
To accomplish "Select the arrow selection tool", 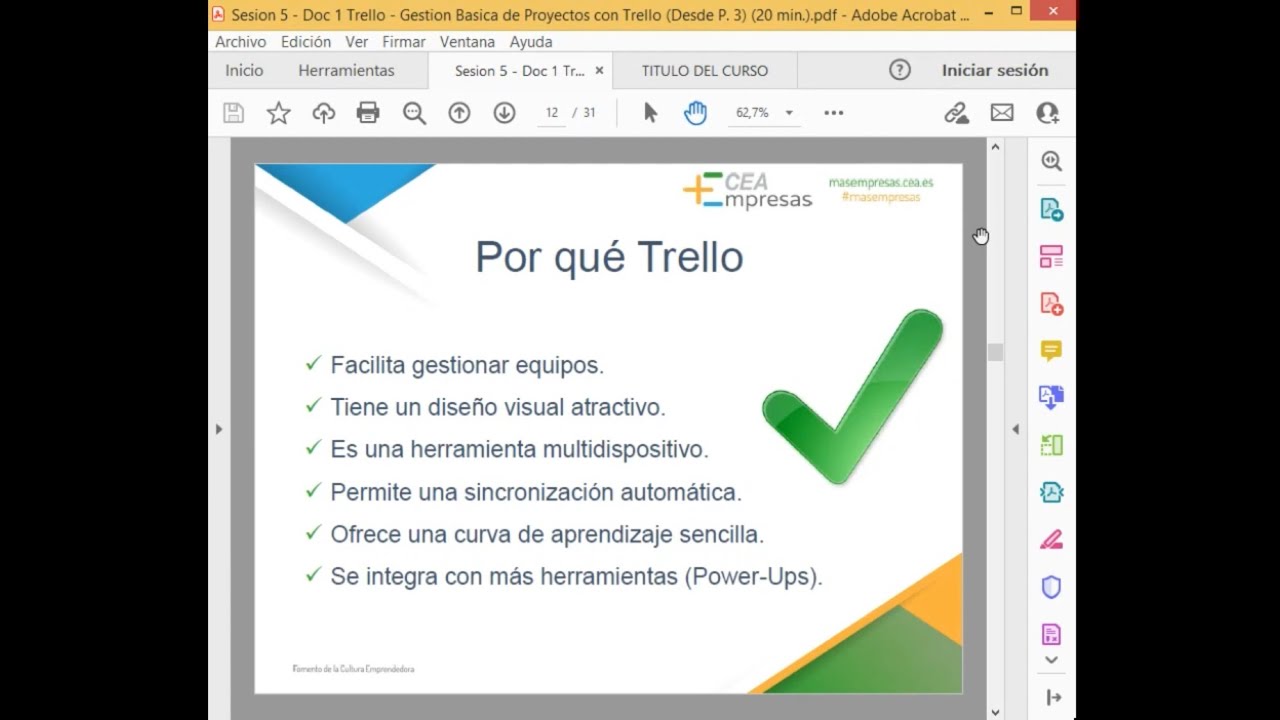I will [650, 113].
